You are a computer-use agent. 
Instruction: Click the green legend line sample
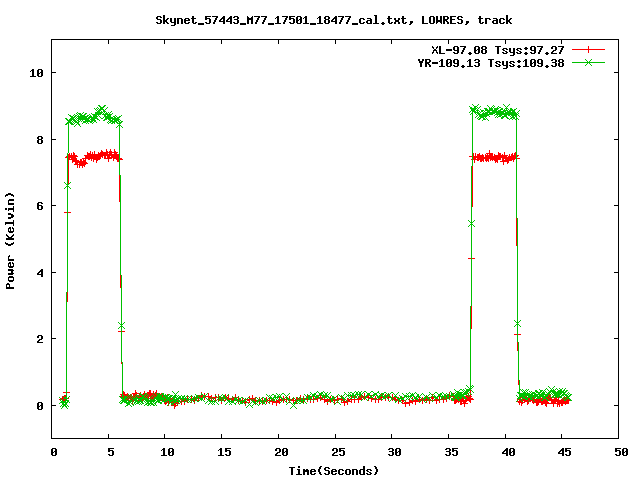point(588,62)
